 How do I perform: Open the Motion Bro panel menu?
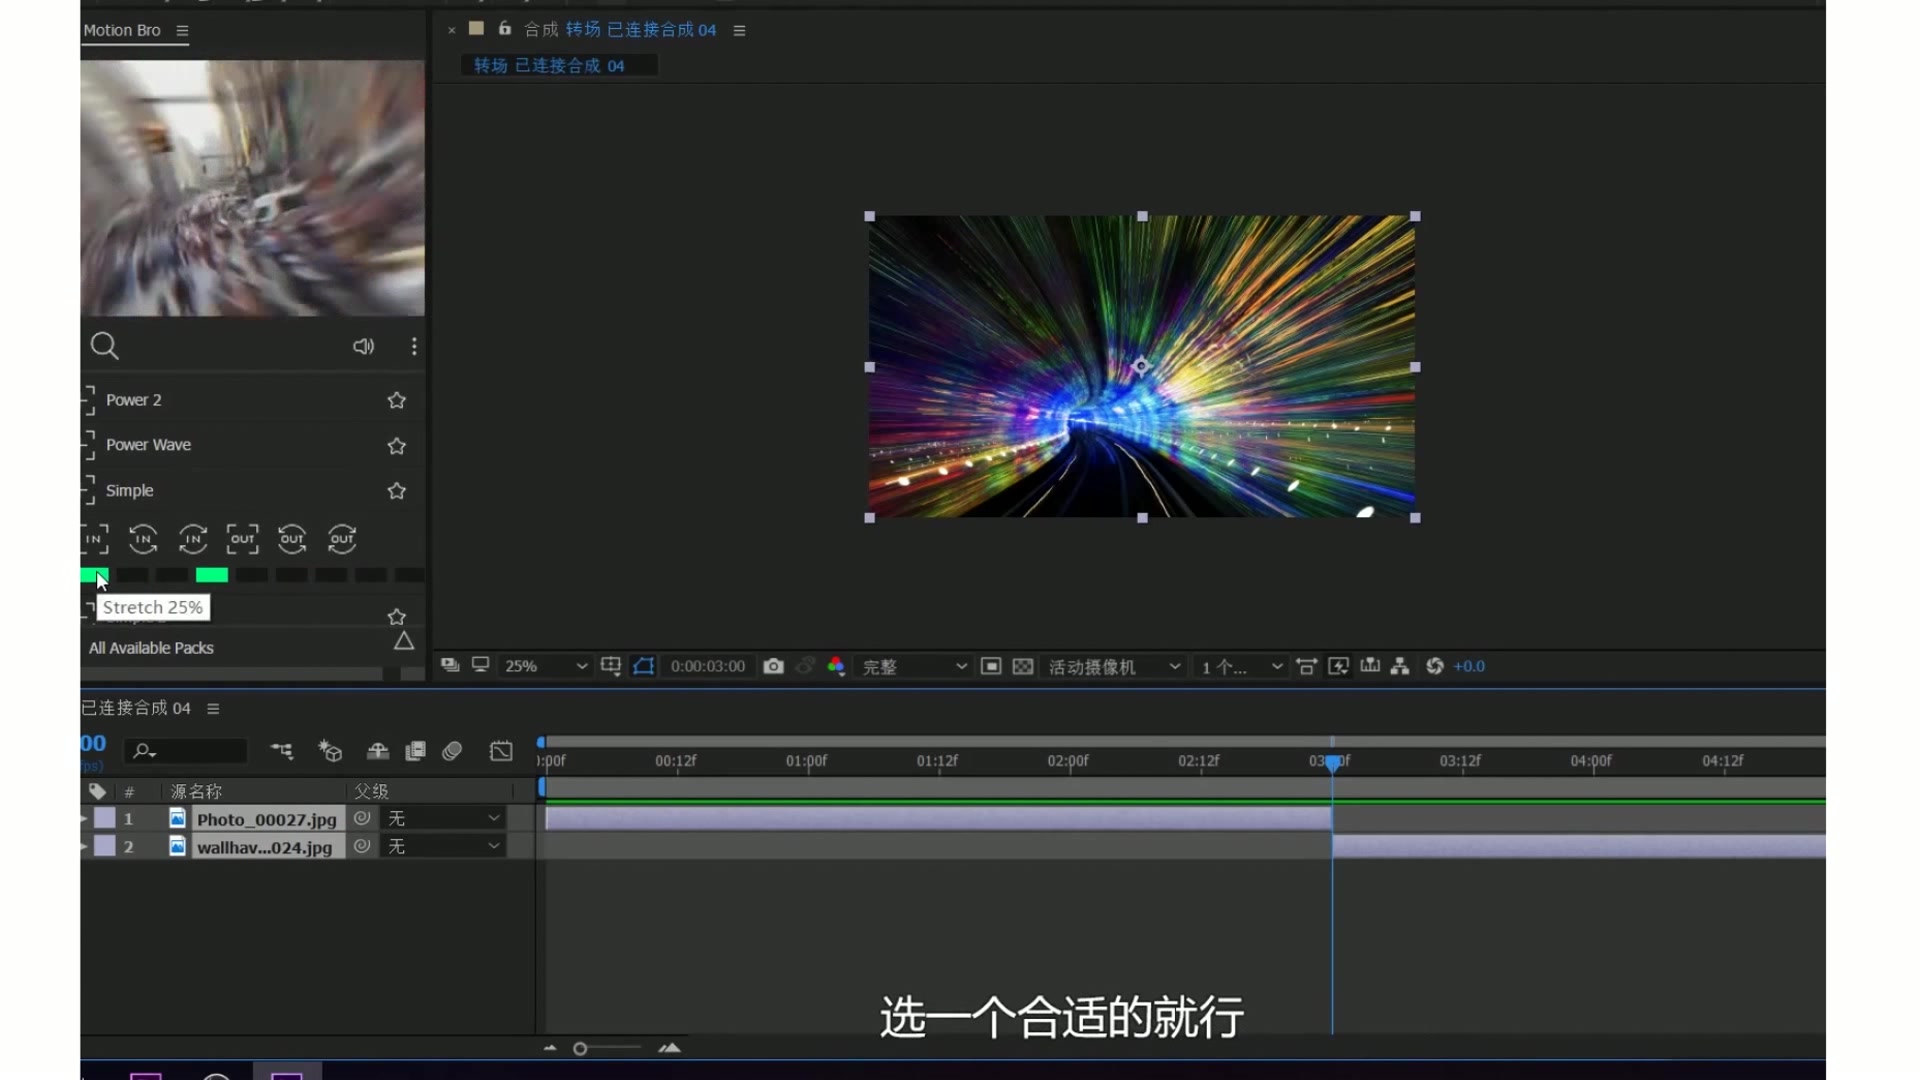(182, 30)
